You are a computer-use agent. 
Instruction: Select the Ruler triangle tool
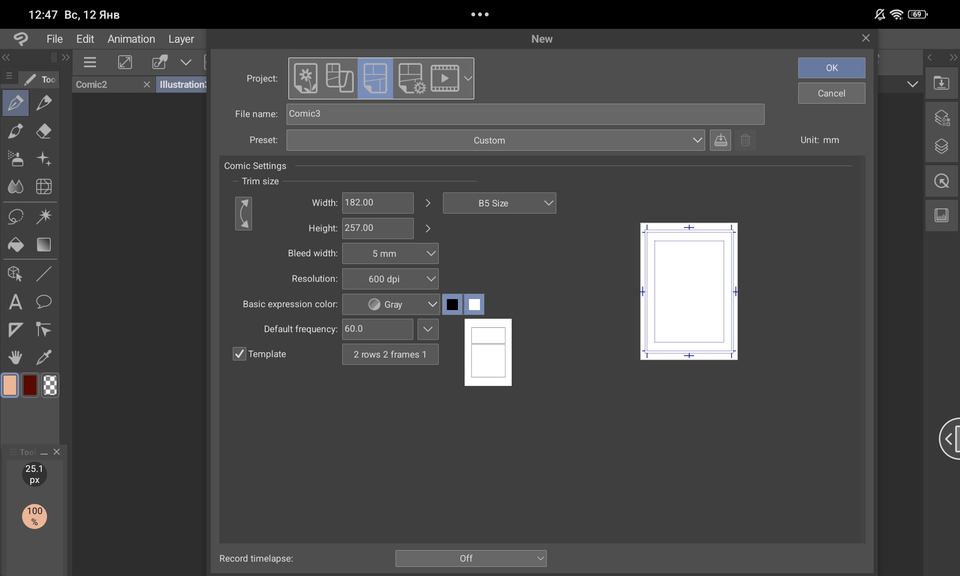click(15, 330)
